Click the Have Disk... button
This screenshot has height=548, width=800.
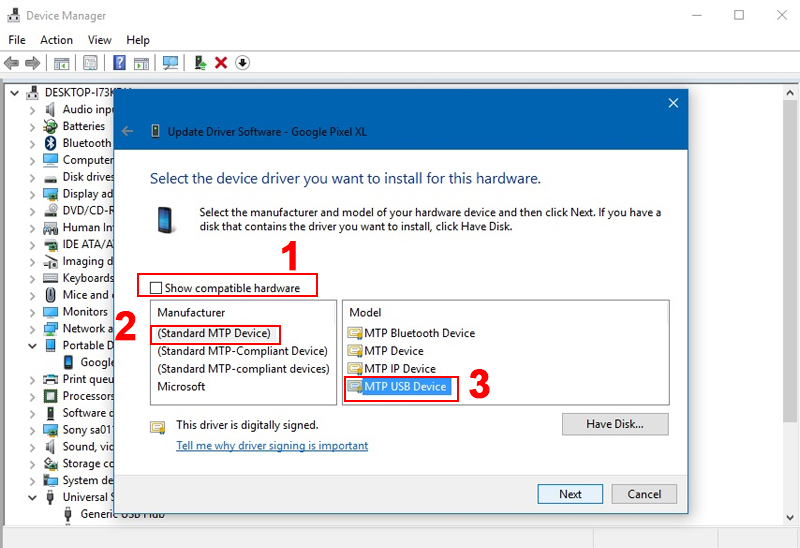click(615, 424)
